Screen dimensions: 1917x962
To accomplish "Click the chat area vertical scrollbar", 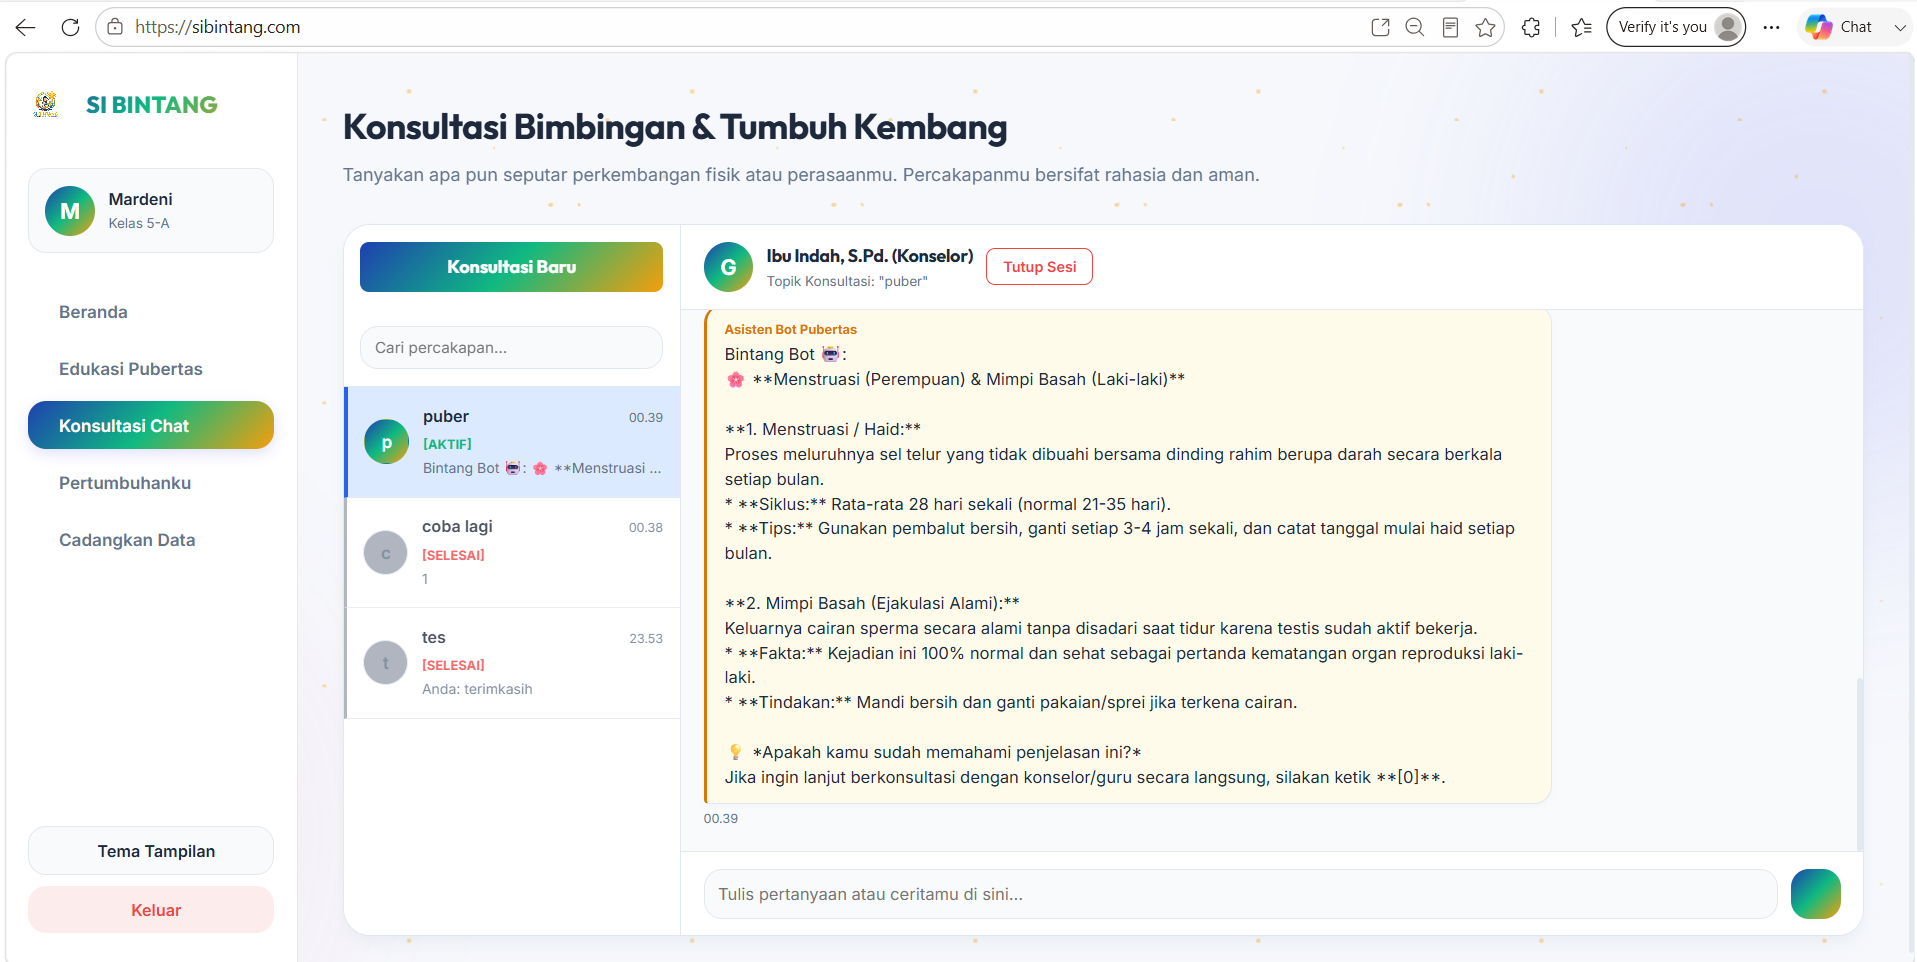I will pyautogui.click(x=1860, y=763).
